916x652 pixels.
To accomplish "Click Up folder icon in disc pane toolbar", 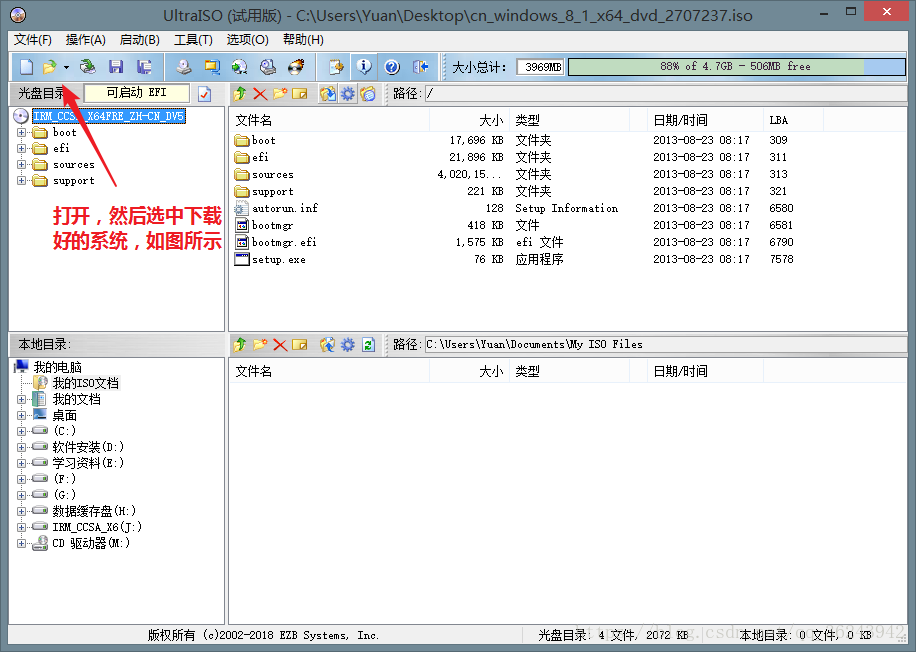I will tap(240, 93).
